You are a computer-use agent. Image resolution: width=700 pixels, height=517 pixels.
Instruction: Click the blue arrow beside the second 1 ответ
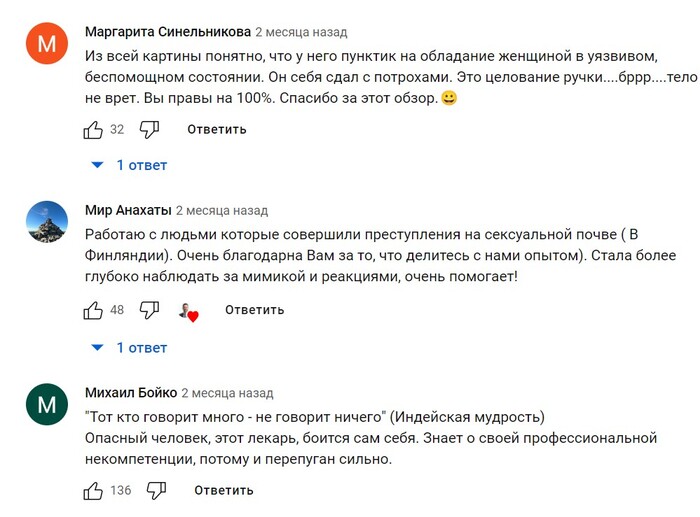pyautogui.click(x=97, y=347)
